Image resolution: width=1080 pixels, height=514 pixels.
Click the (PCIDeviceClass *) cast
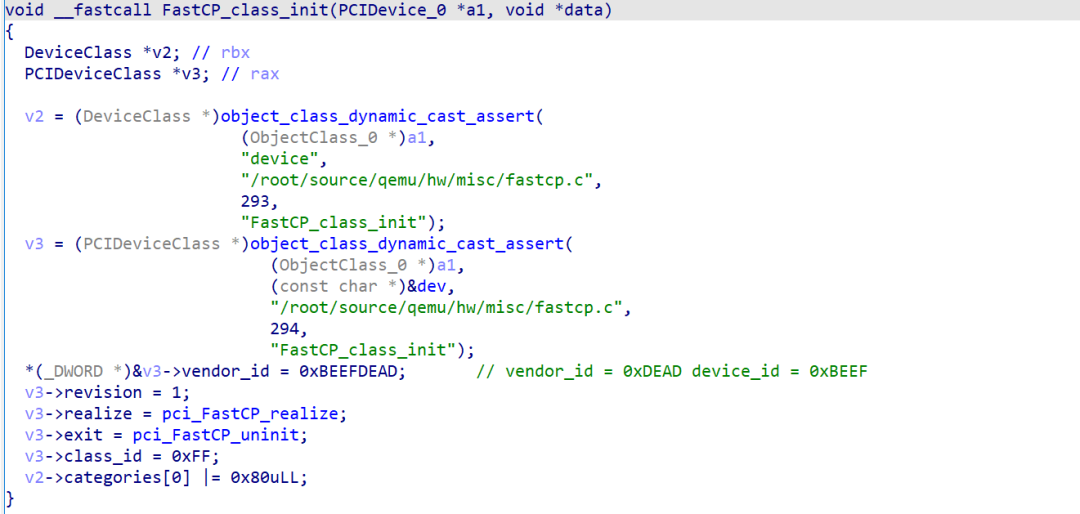click(161, 245)
